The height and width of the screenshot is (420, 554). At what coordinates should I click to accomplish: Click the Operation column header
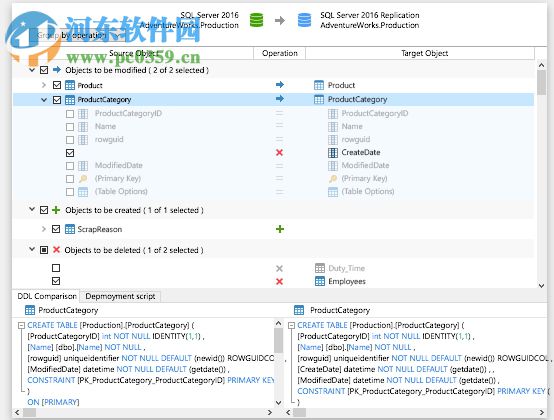click(279, 53)
